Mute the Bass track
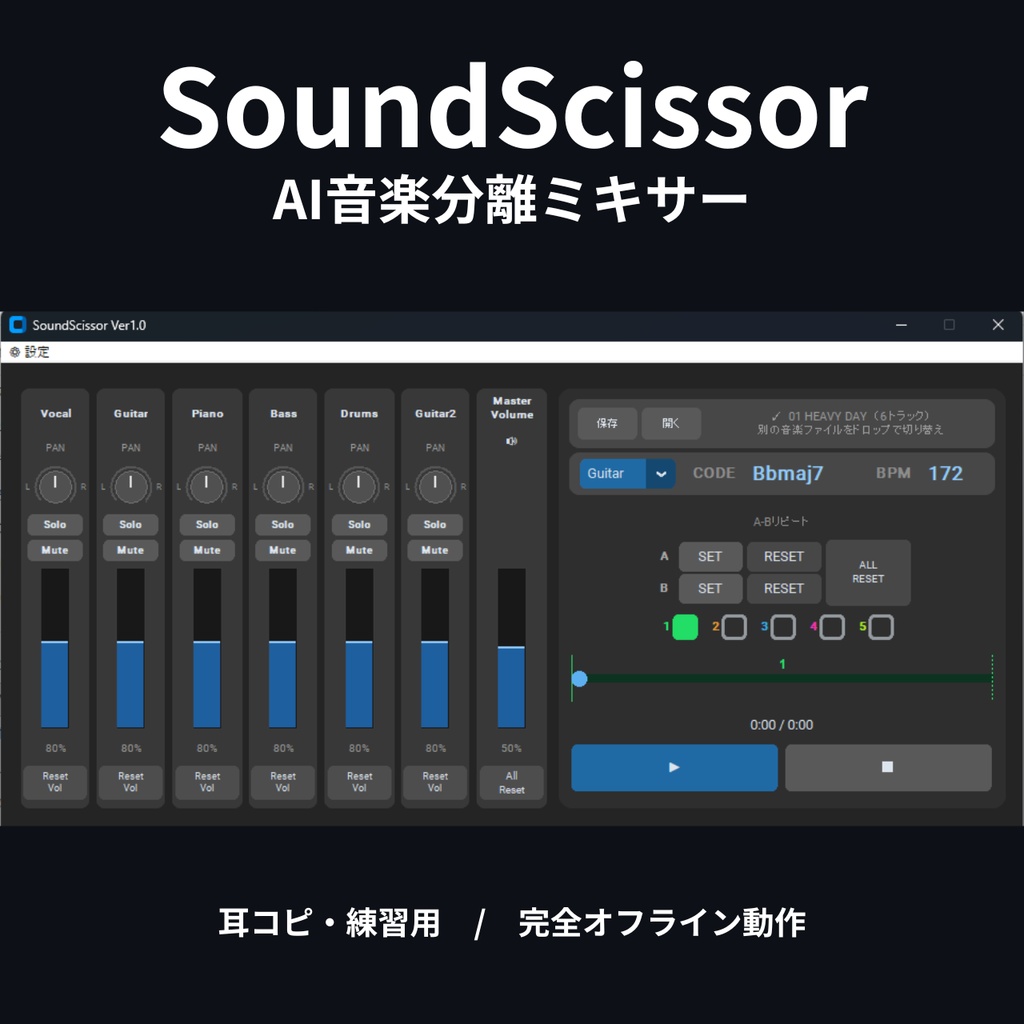This screenshot has width=1024, height=1024. 283,550
